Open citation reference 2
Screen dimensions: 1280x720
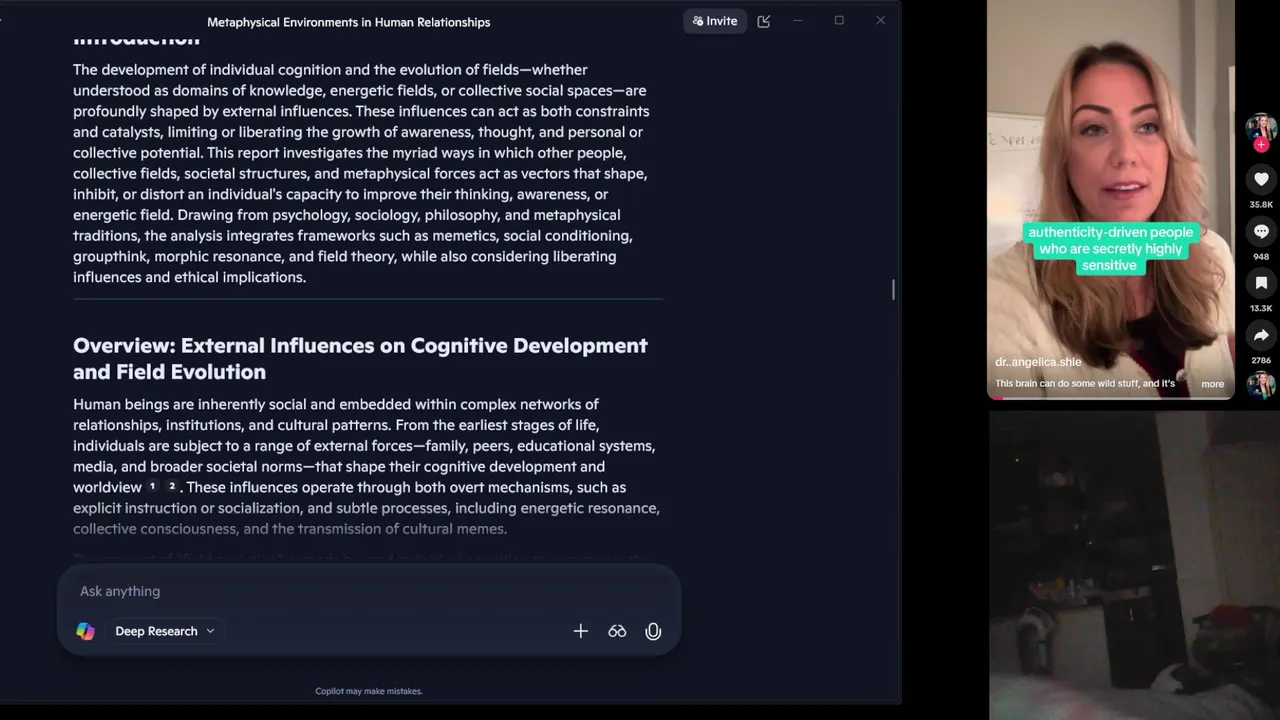(x=172, y=486)
